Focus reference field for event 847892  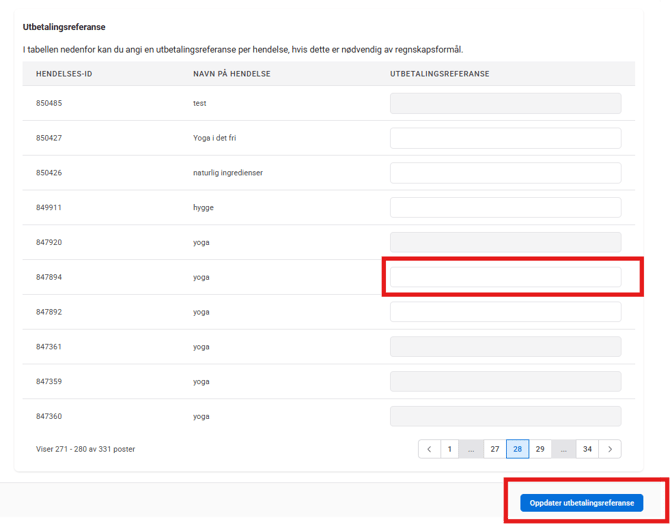point(505,312)
